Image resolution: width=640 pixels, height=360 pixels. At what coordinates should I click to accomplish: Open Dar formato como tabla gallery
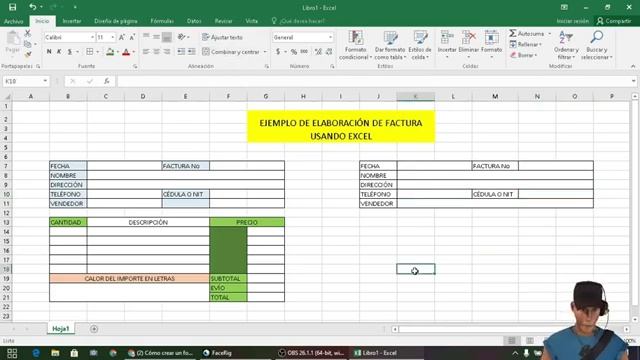pyautogui.click(x=390, y=45)
